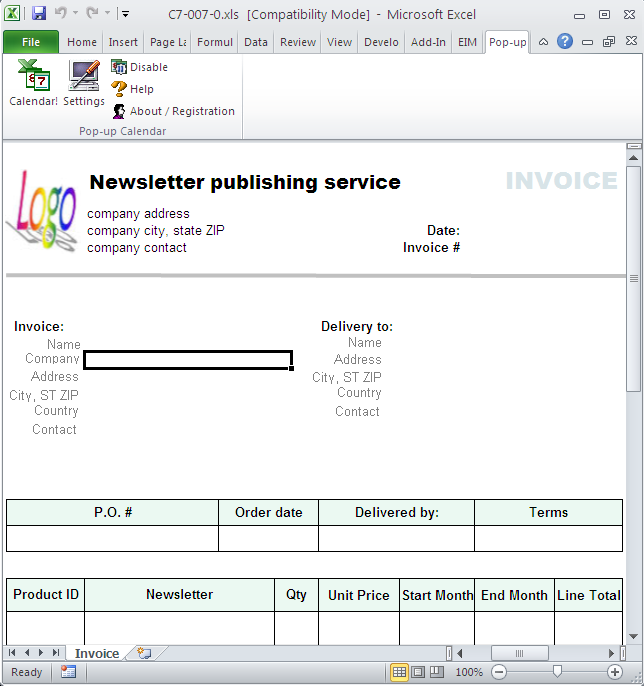This screenshot has width=644, height=686.
Task: Go to last sheet navigation arrow
Action: pos(56,653)
